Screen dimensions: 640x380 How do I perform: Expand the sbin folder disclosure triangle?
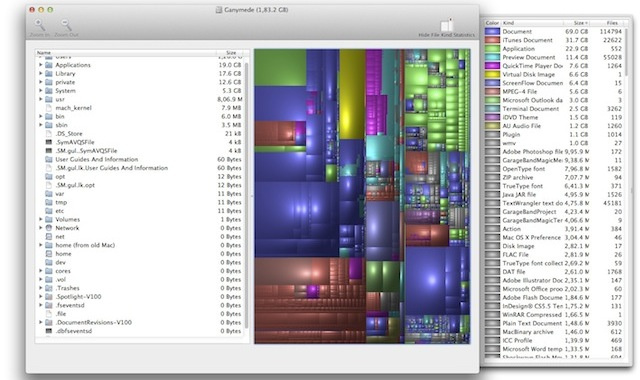click(x=40, y=125)
